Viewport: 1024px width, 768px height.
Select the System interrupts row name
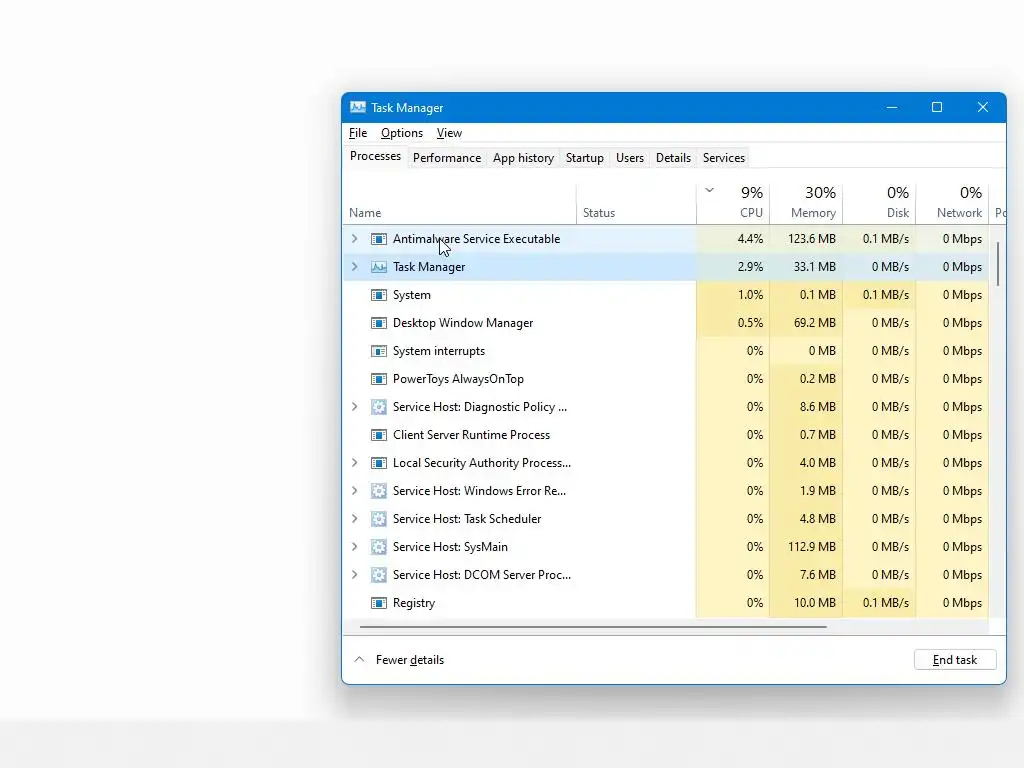[439, 351]
